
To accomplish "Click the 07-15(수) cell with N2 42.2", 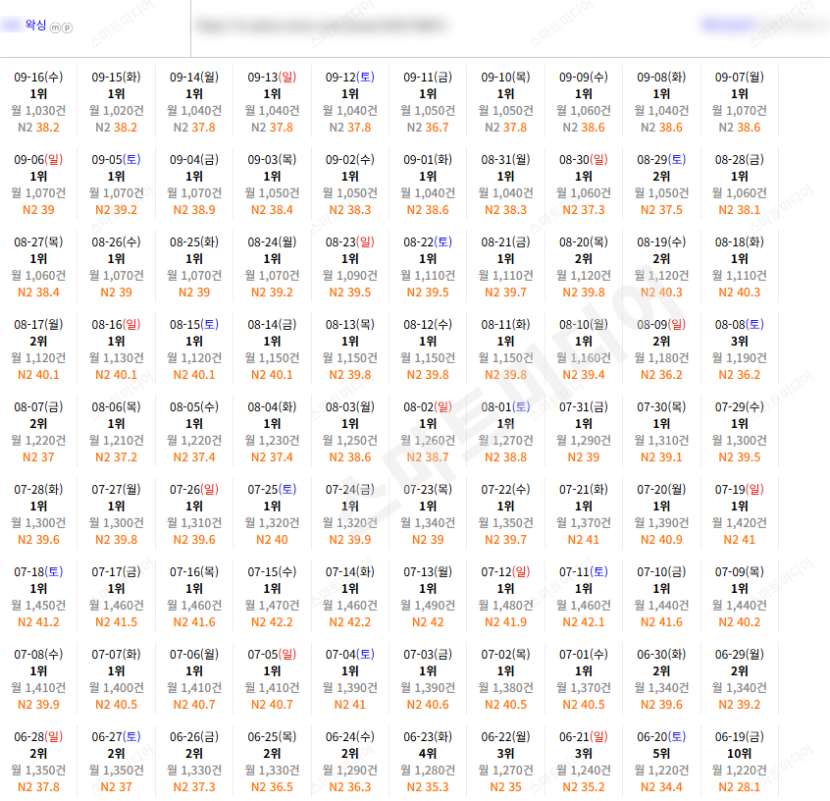I will [272, 597].
